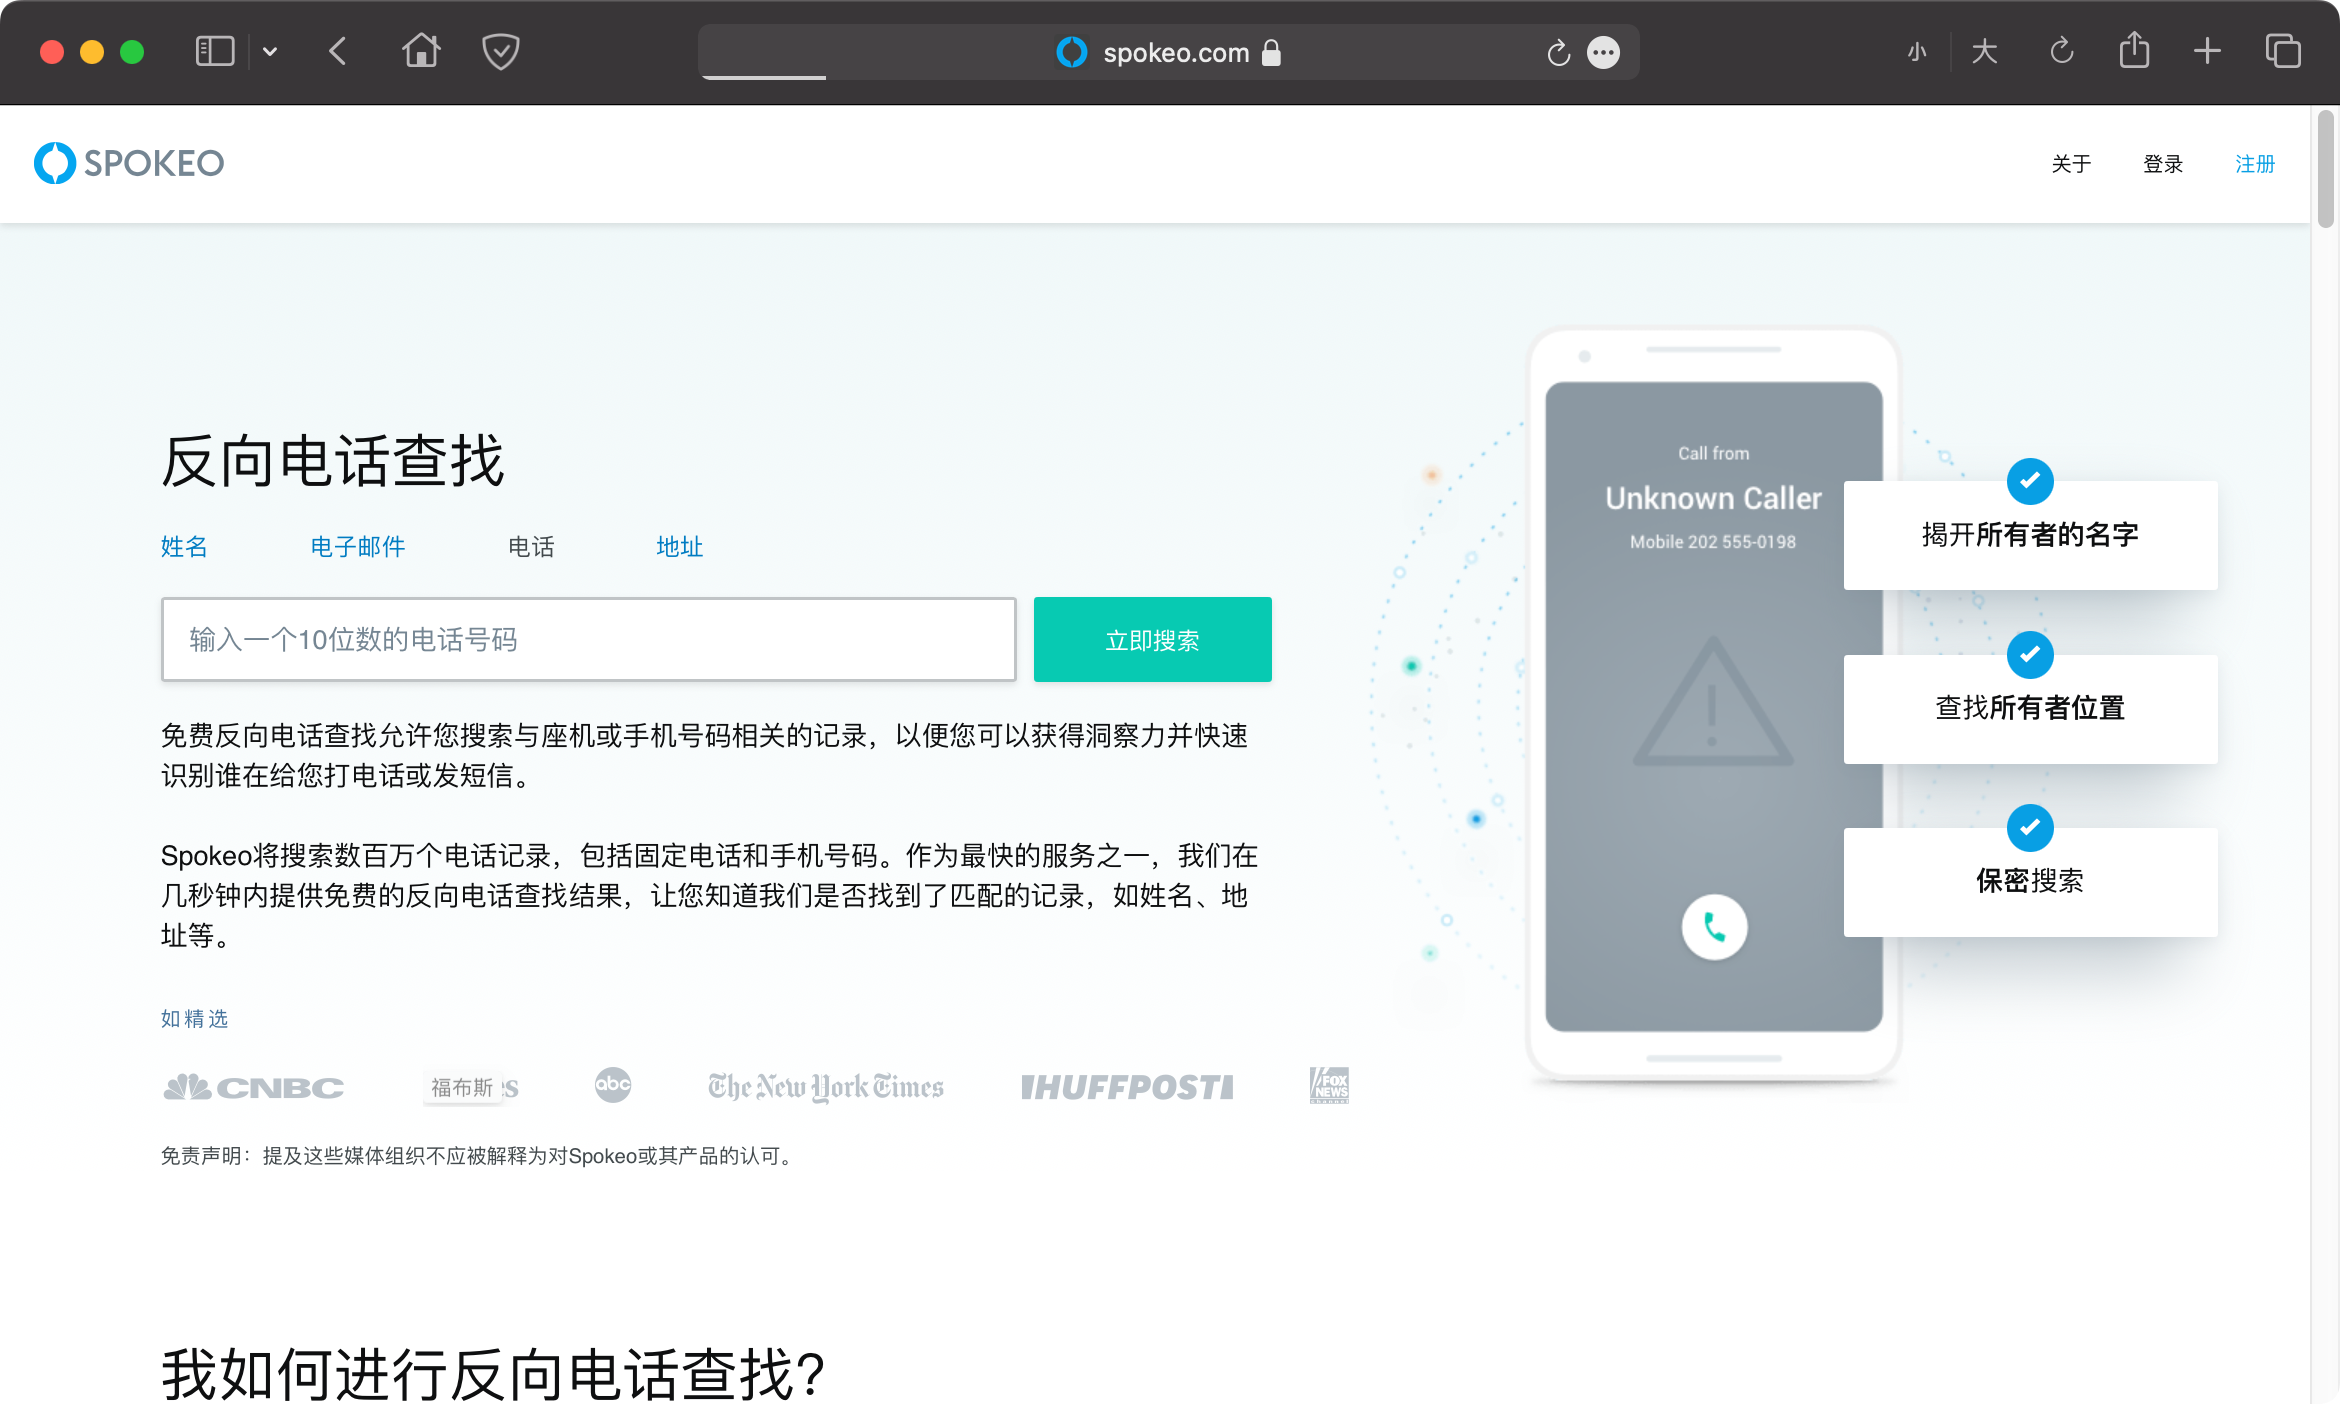2340x1404 pixels.
Task: Click the abc logo
Action: (613, 1085)
